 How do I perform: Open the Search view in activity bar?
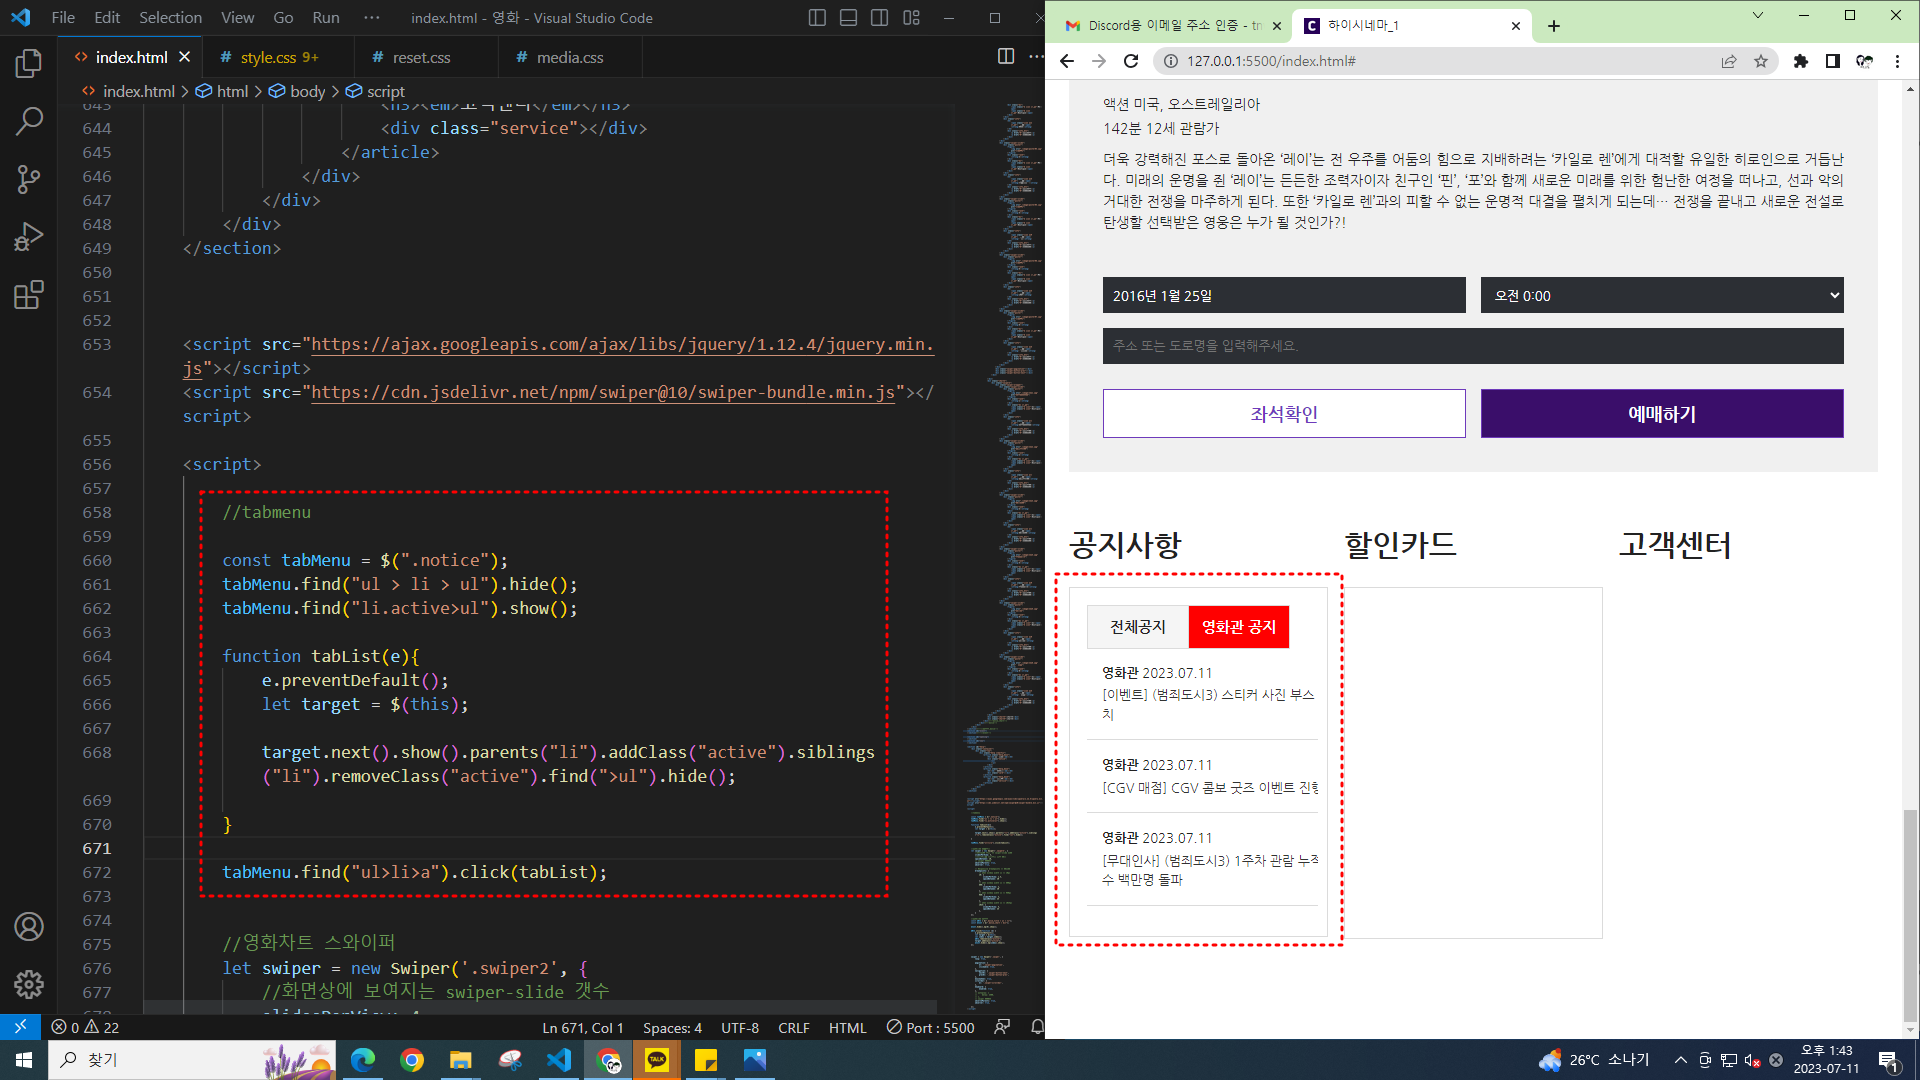pyautogui.click(x=29, y=122)
